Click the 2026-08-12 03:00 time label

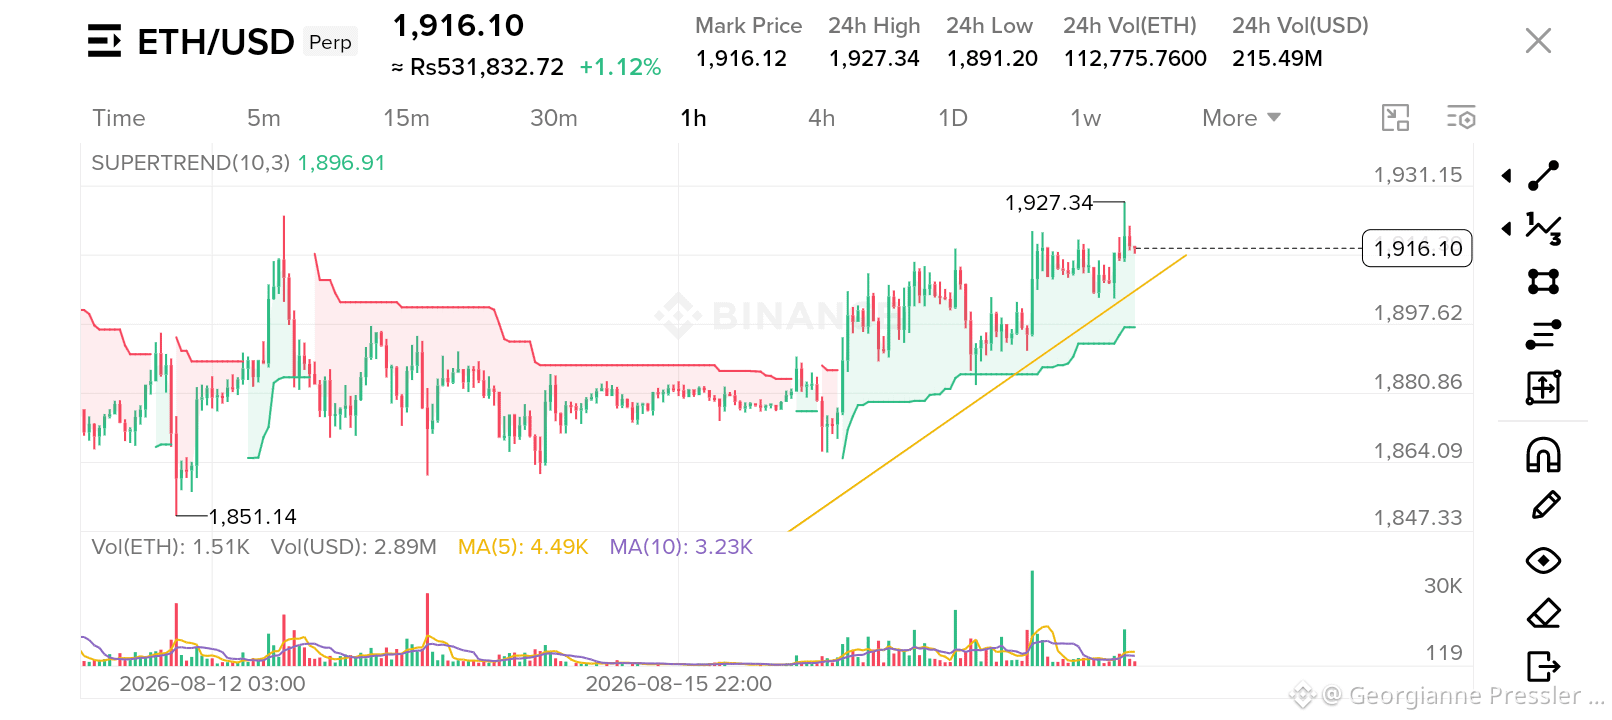click(212, 684)
